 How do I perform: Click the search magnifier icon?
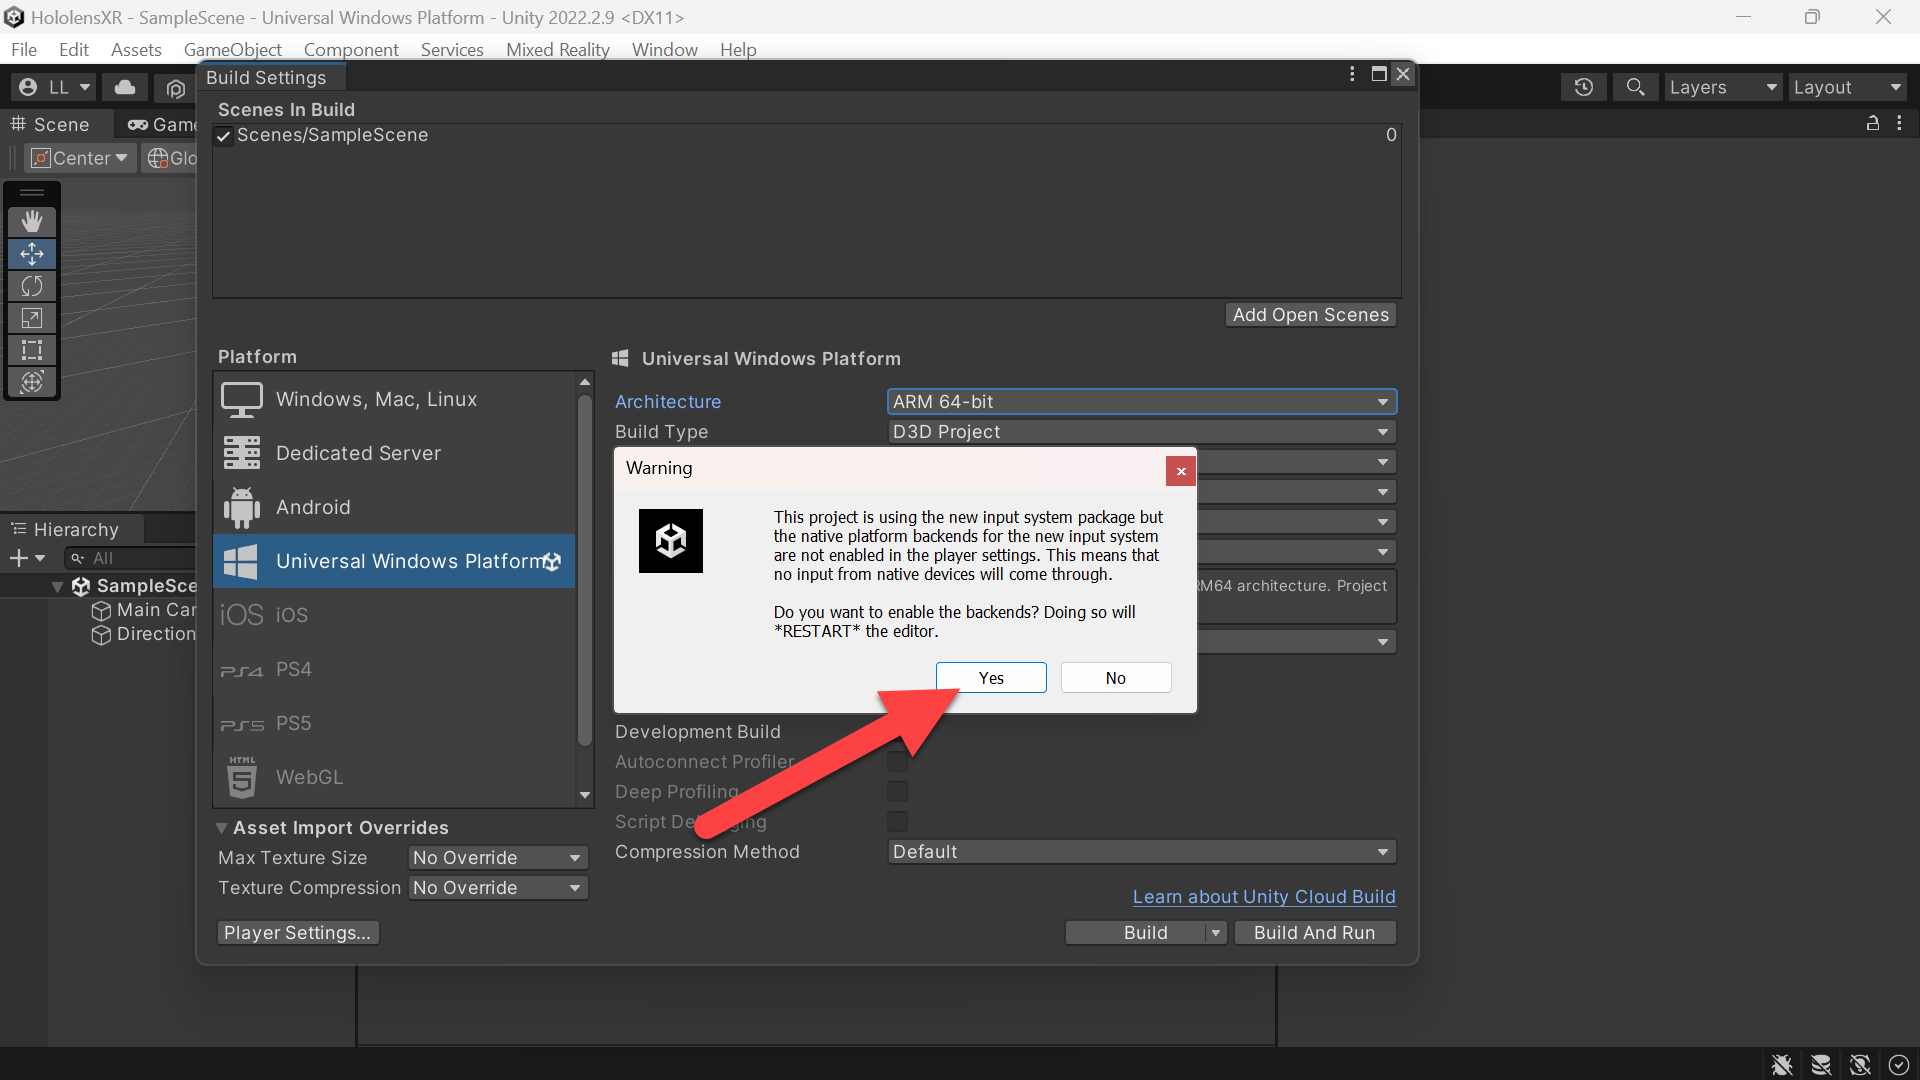1635,88
